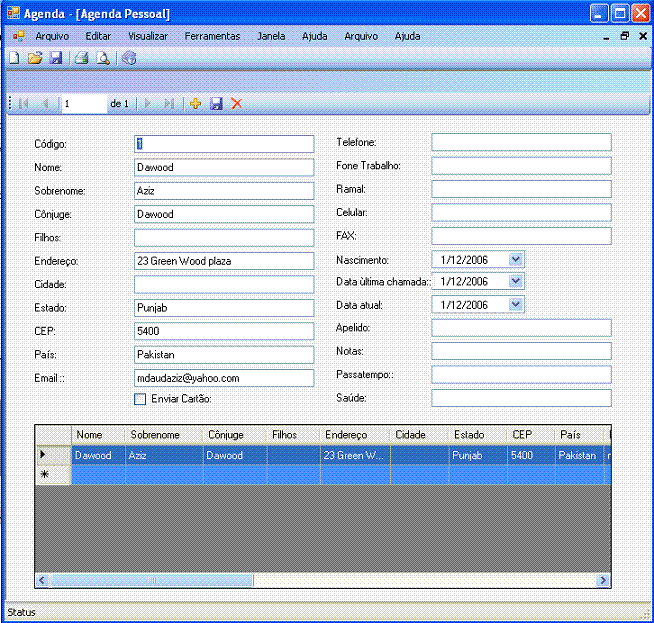The image size is (654, 623).
Task: Click the New document toolbar icon
Action: pyautogui.click(x=14, y=58)
